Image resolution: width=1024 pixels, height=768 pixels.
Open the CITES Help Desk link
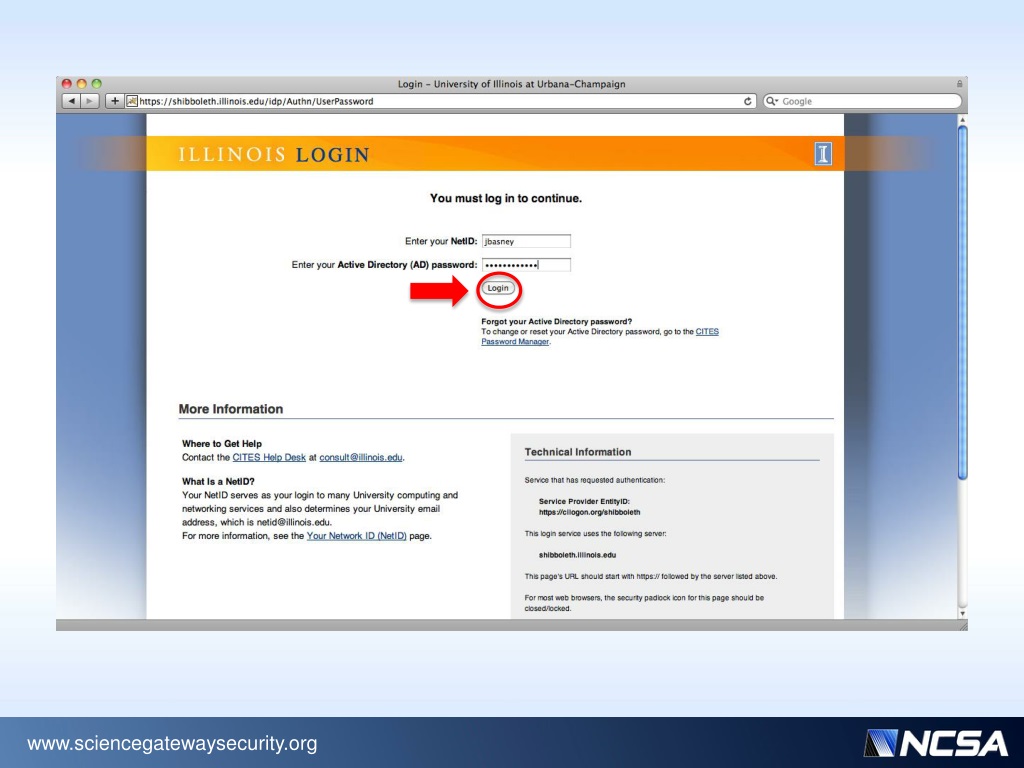pos(269,457)
